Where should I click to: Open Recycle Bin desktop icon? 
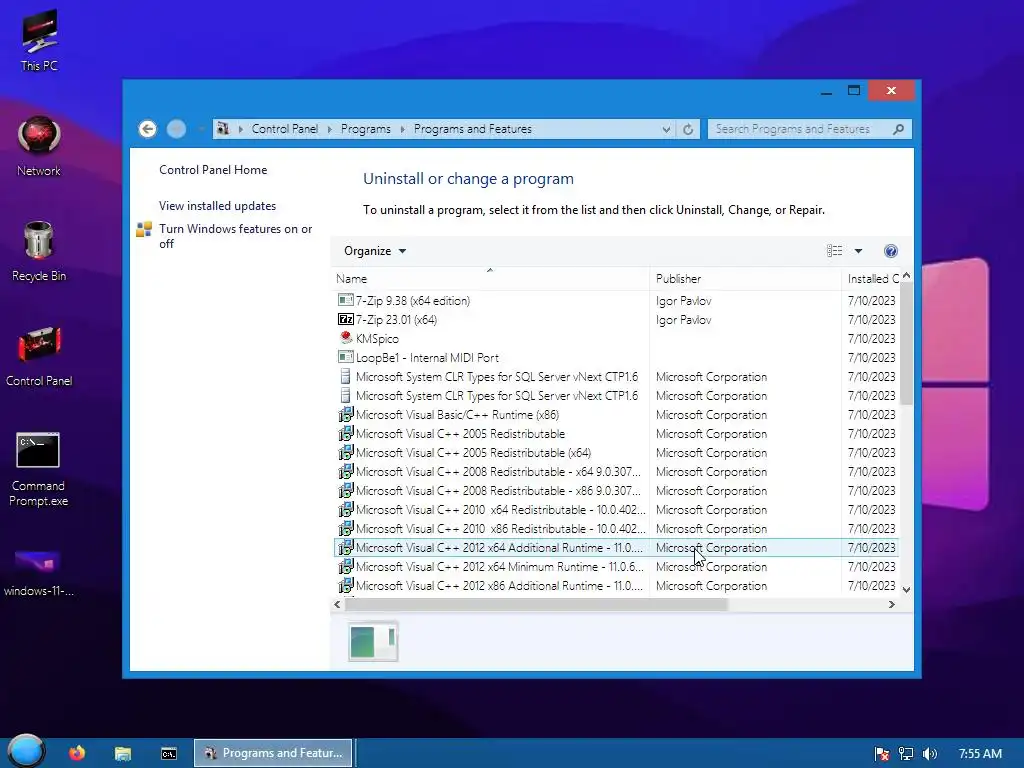(39, 251)
